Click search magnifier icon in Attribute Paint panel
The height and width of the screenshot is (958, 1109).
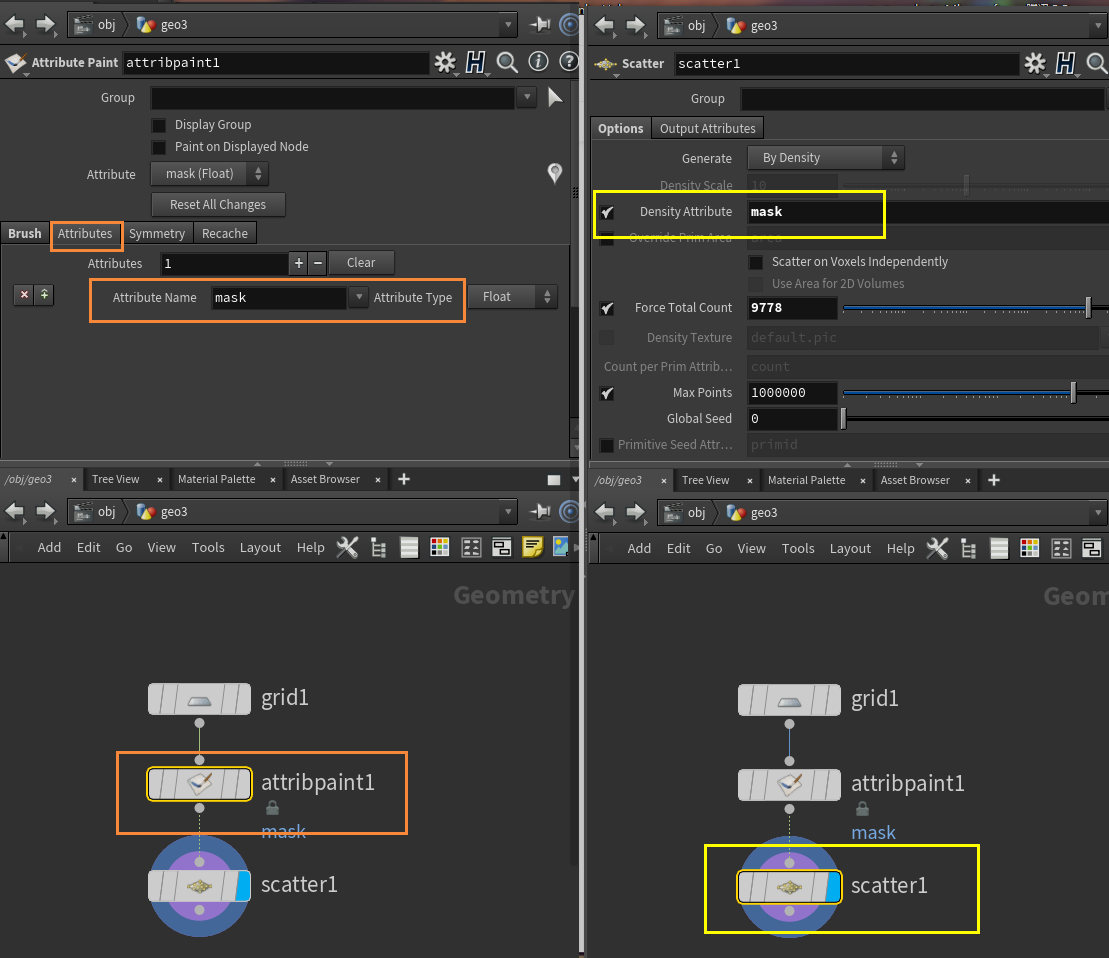coord(507,63)
